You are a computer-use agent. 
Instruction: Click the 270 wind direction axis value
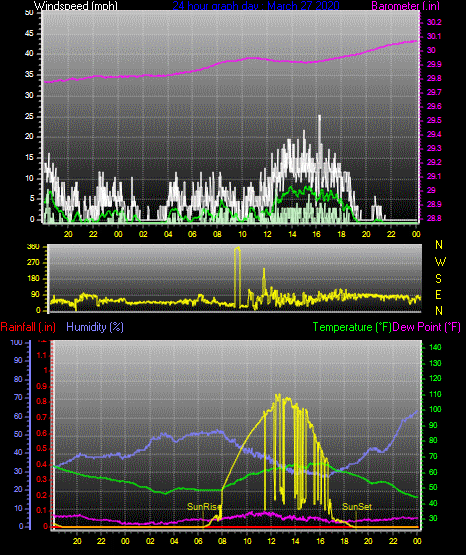(x=33, y=263)
